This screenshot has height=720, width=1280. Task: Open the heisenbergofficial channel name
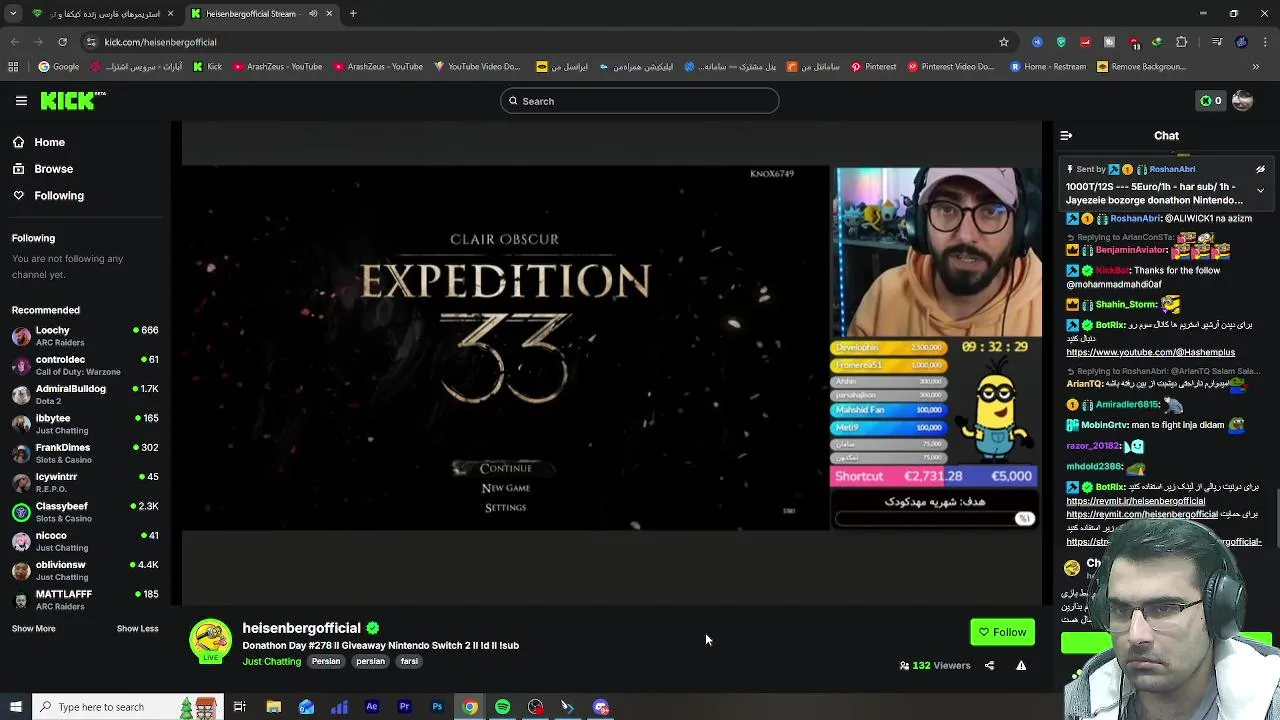(x=301, y=628)
